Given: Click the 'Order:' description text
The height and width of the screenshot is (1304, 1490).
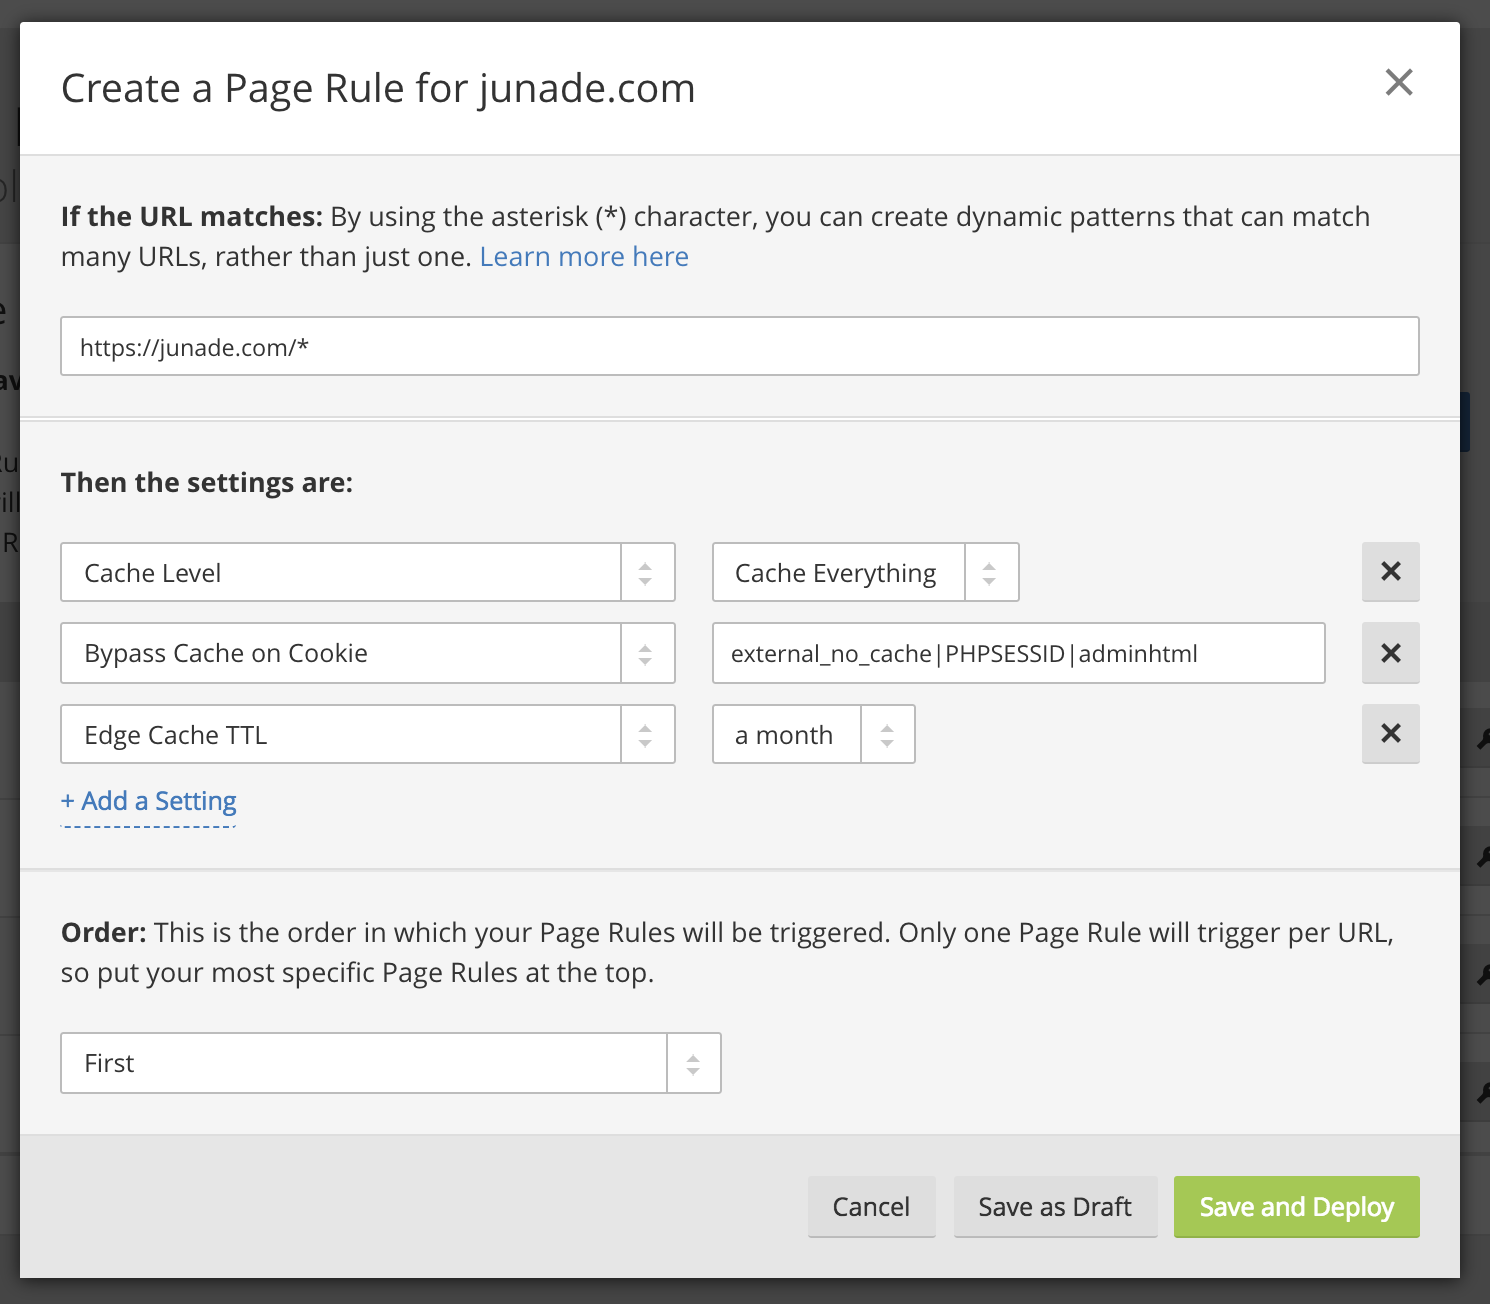Looking at the screenshot, I should point(727,952).
